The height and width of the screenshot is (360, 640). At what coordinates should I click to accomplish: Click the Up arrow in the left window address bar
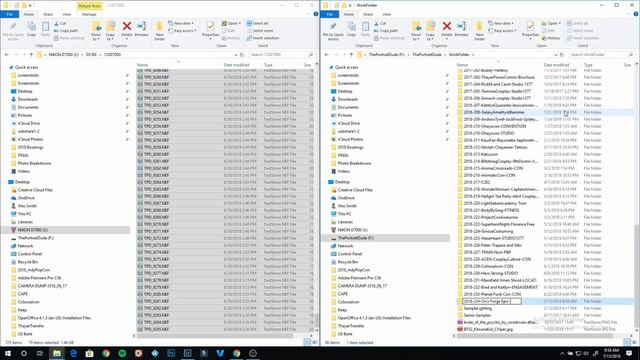coord(31,54)
